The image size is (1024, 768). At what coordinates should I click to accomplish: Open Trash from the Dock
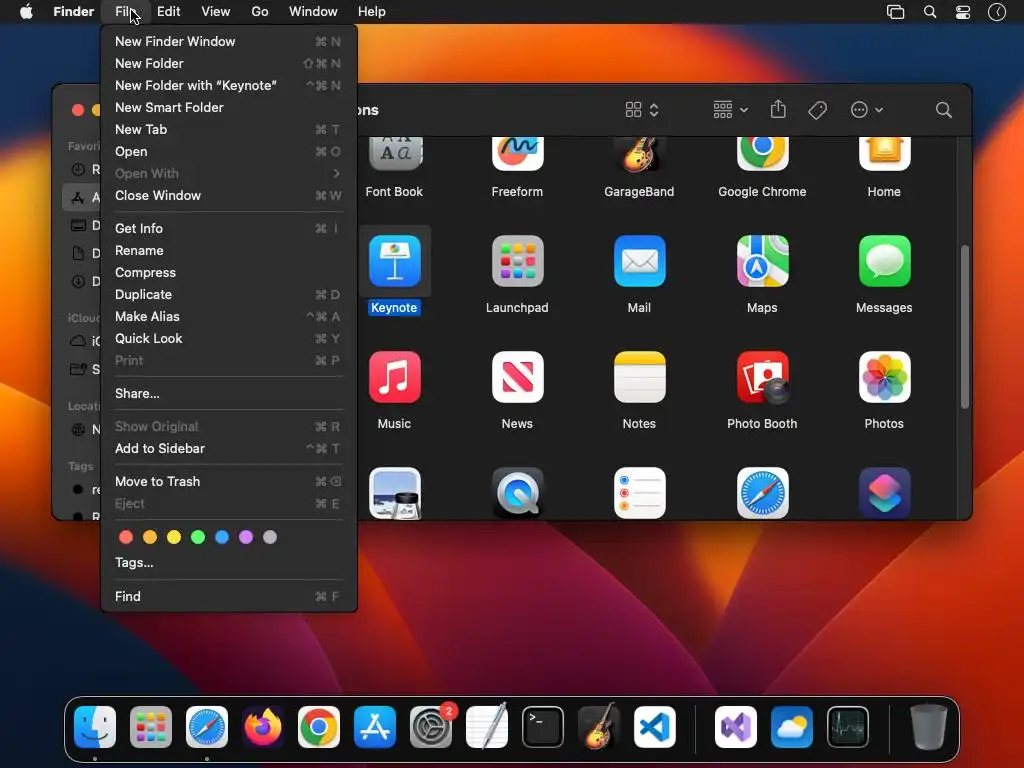click(x=928, y=726)
